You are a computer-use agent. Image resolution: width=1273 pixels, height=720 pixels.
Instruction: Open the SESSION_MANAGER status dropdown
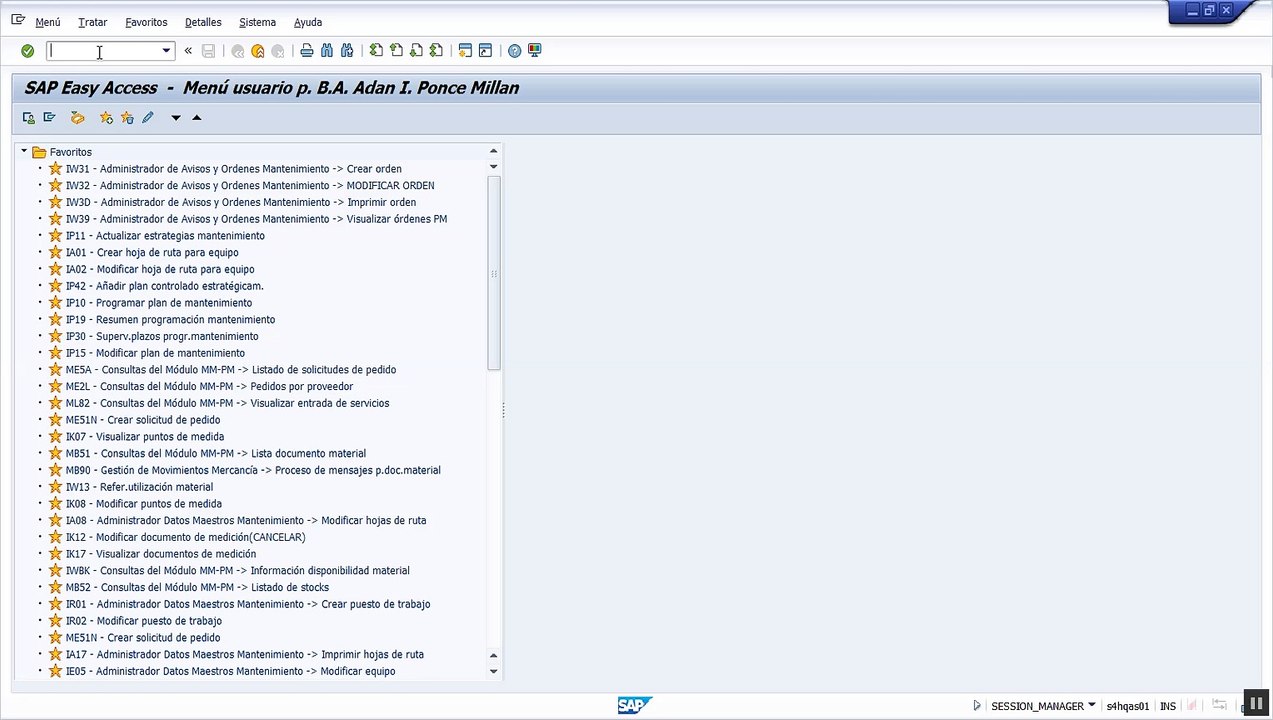coord(1092,706)
